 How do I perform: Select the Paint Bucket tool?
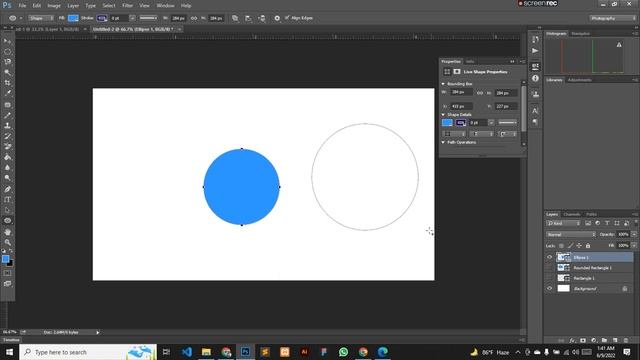click(x=7, y=157)
